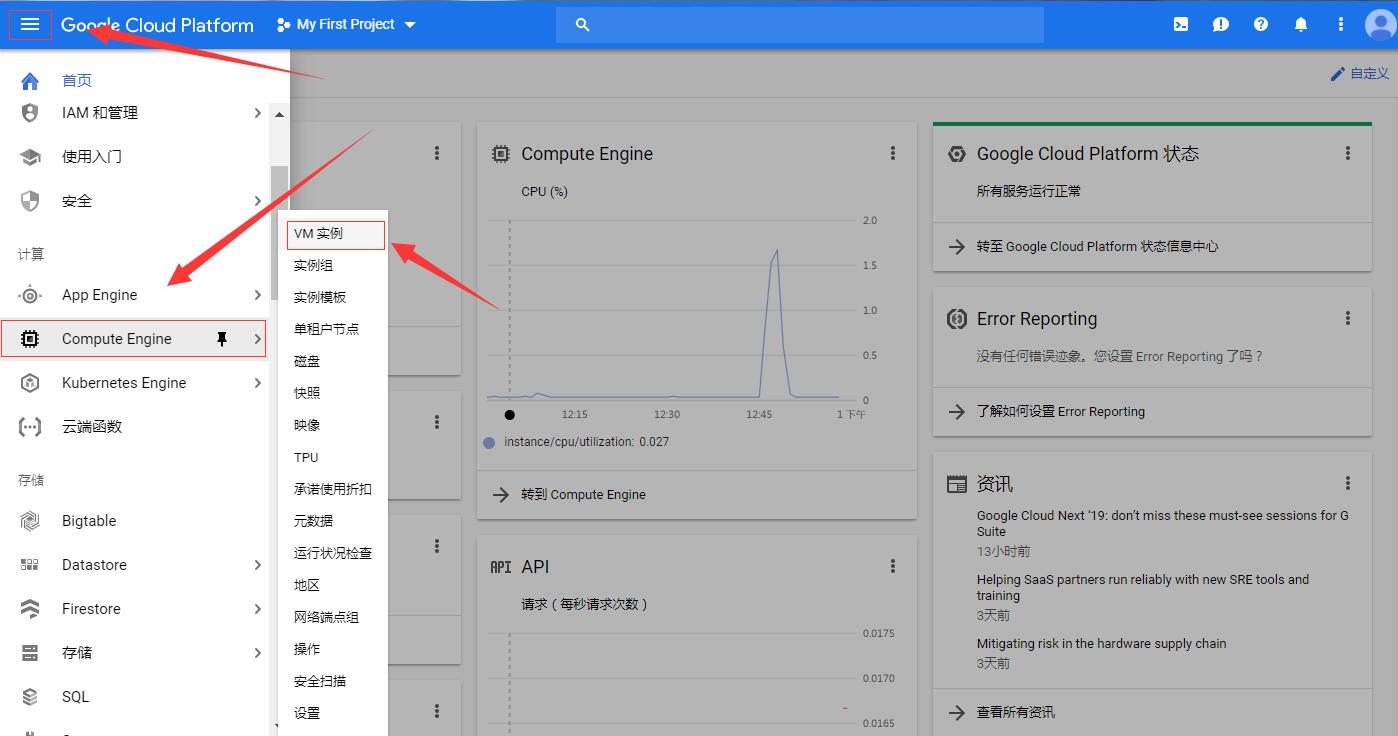Select 快照 in the submenu
The image size is (1398, 736).
point(307,393)
